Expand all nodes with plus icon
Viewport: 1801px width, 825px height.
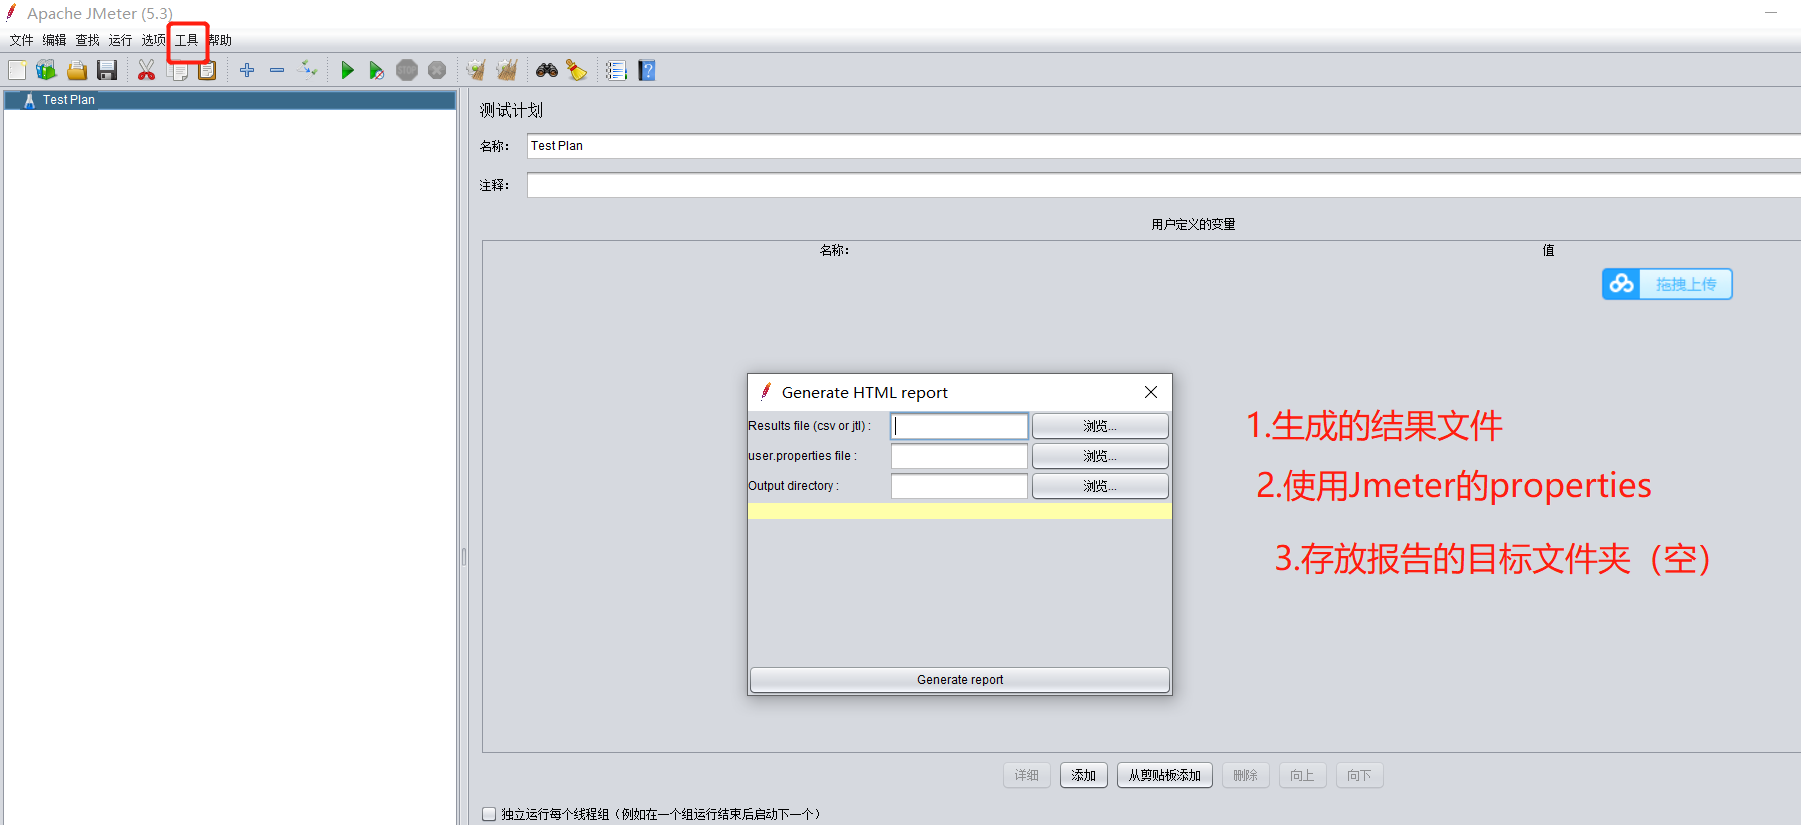pos(247,70)
